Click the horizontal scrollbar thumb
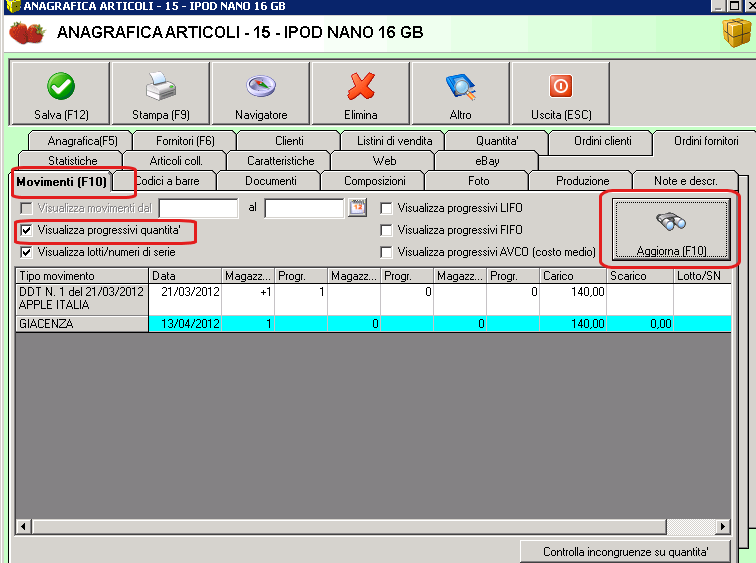The image size is (756, 563). (349, 526)
